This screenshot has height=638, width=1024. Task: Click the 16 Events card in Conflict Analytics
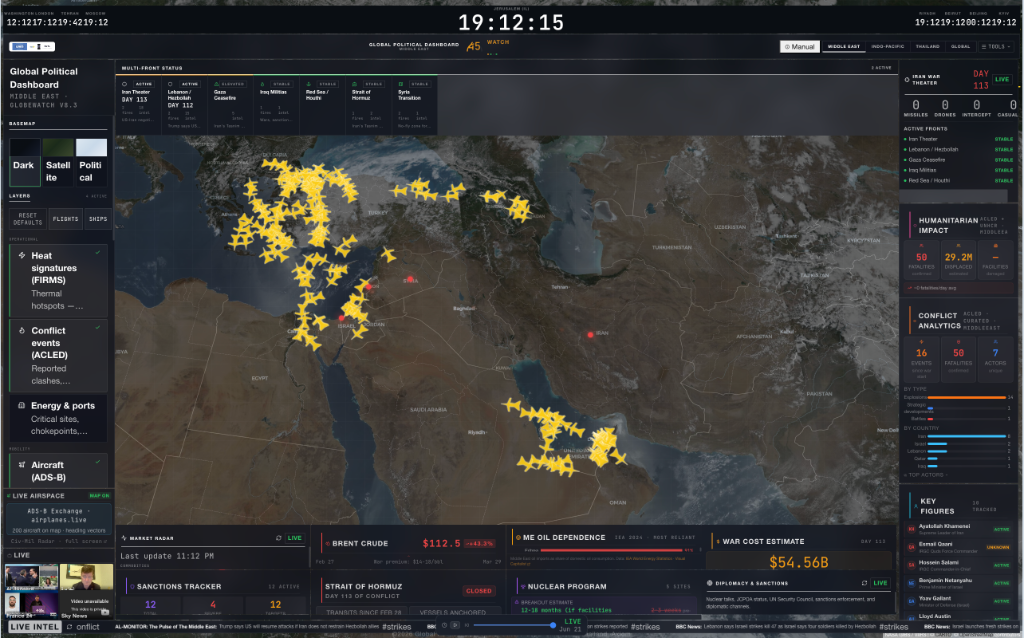[x=921, y=359]
